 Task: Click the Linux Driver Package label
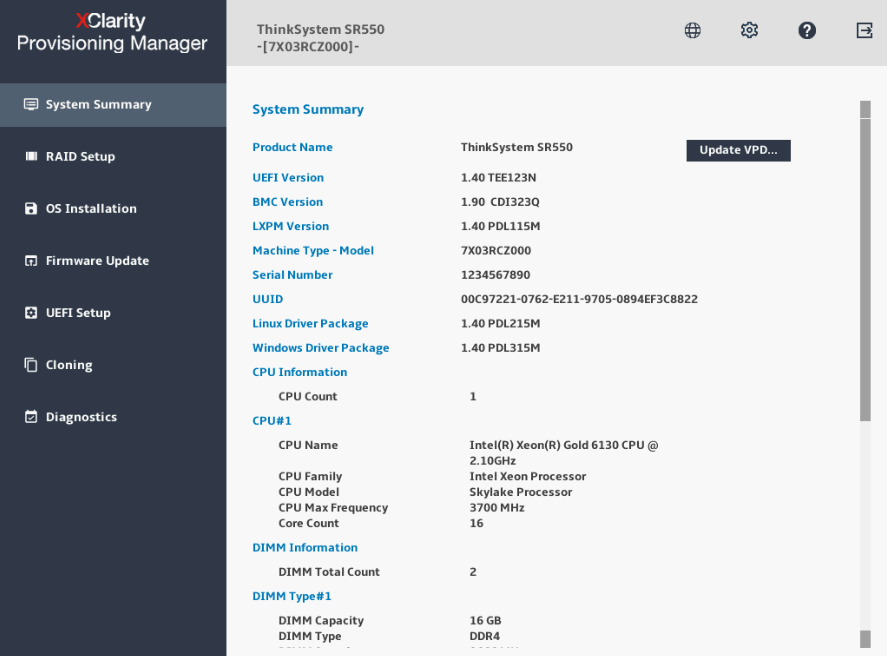tap(310, 323)
